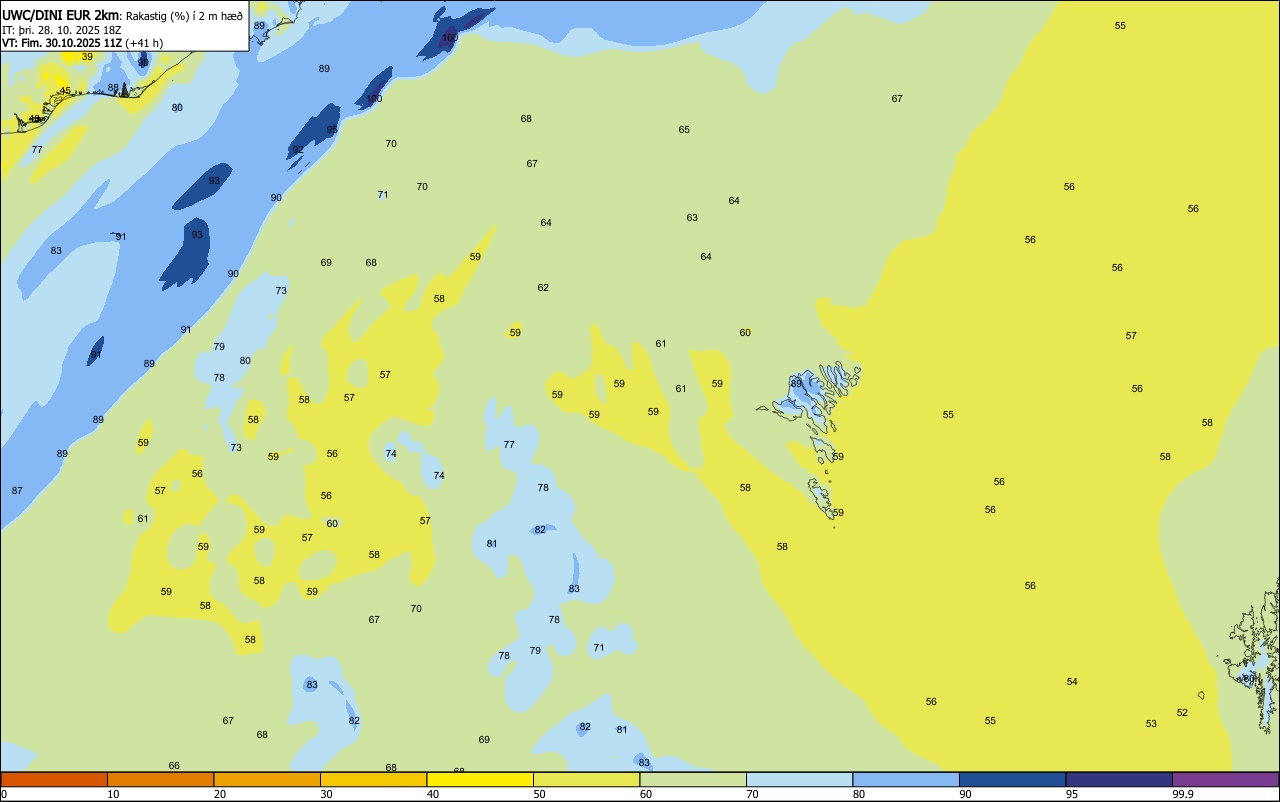Select the amber 20–30 legend color box
Viewport: 1280px width, 802px height.
(267, 779)
